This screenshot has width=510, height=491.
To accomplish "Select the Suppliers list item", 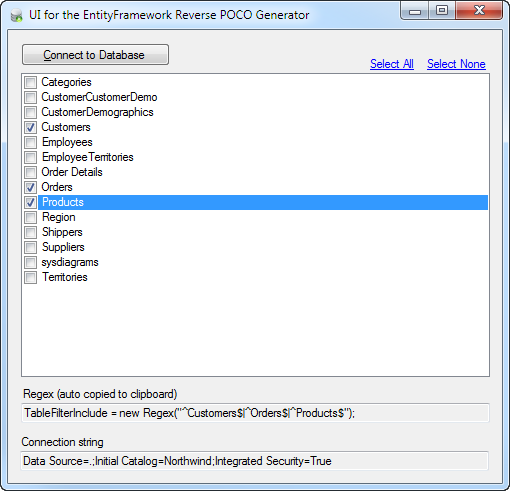I will coord(63,247).
